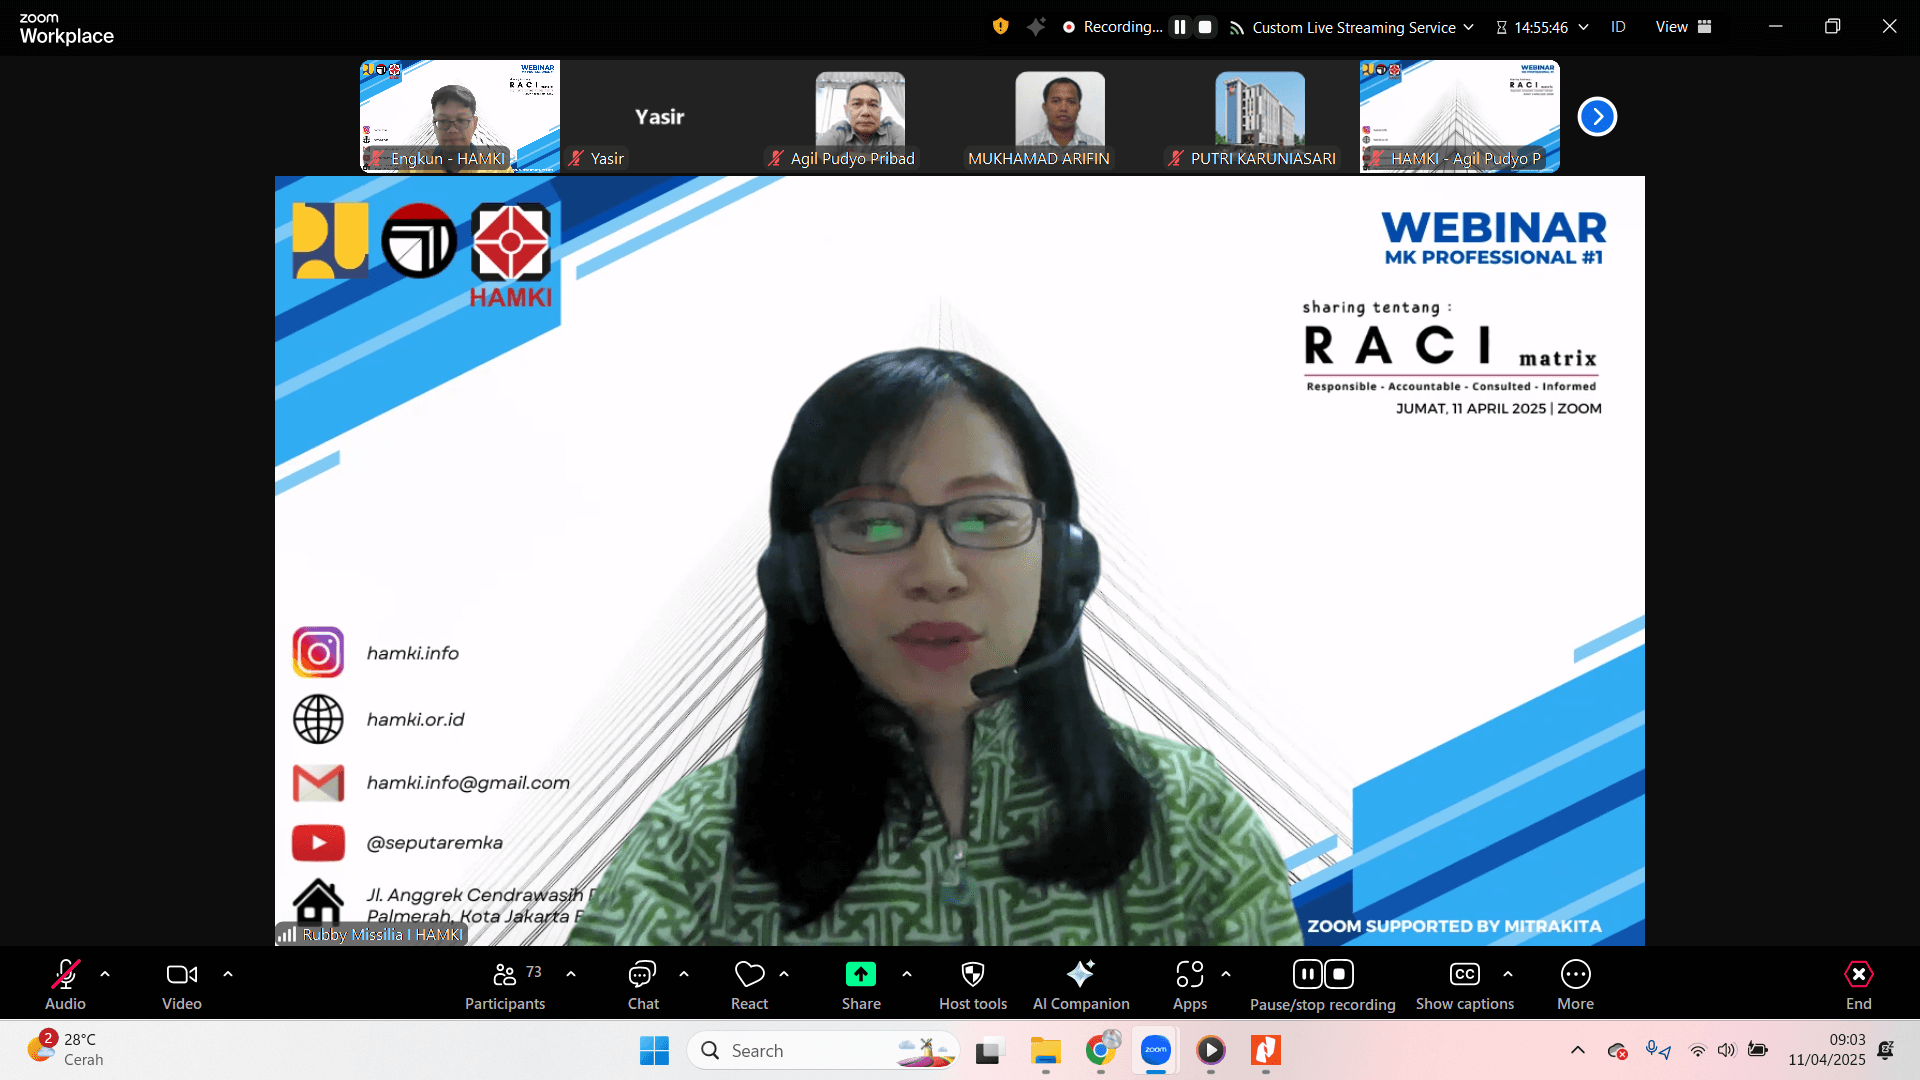
Task: Expand the Custom Live Streaming Service dropdown
Action: 1468,27
